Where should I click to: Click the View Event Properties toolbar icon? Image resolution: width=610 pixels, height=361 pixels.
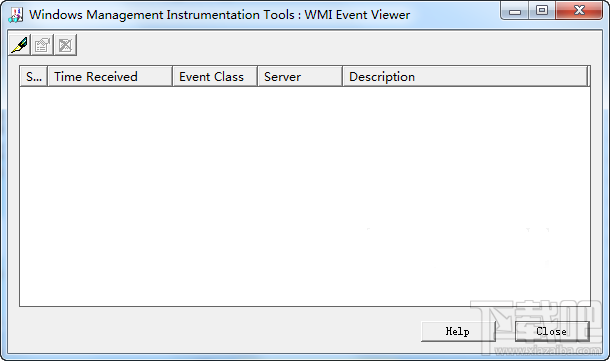[42, 45]
